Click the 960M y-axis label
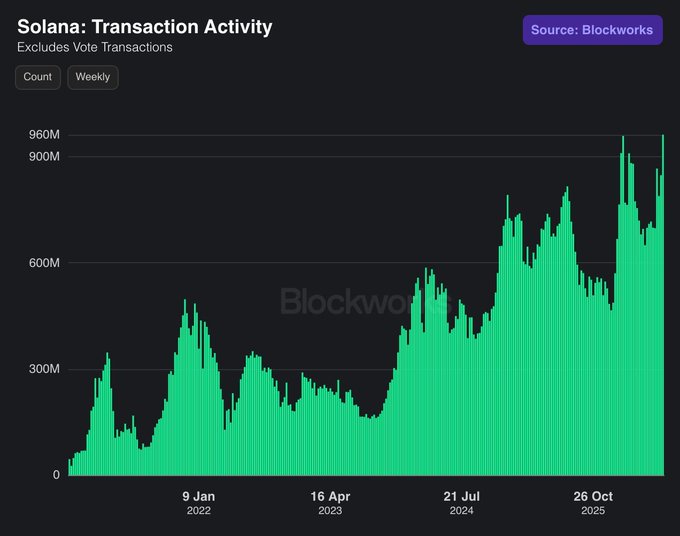Screen dimensions: 680x536 point(44,135)
